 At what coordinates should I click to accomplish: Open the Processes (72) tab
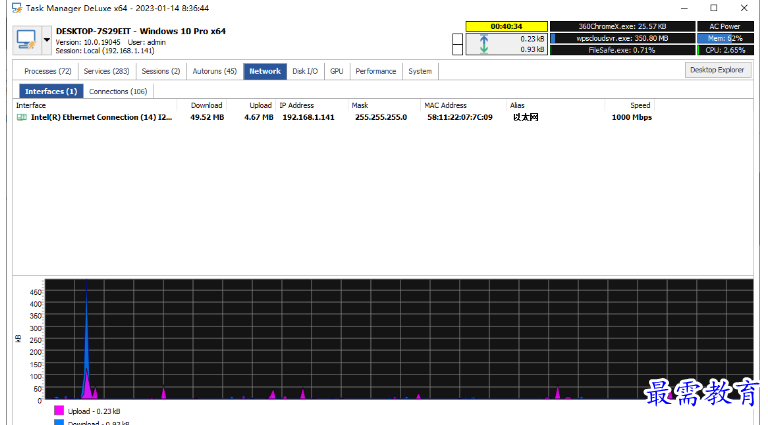pos(48,71)
